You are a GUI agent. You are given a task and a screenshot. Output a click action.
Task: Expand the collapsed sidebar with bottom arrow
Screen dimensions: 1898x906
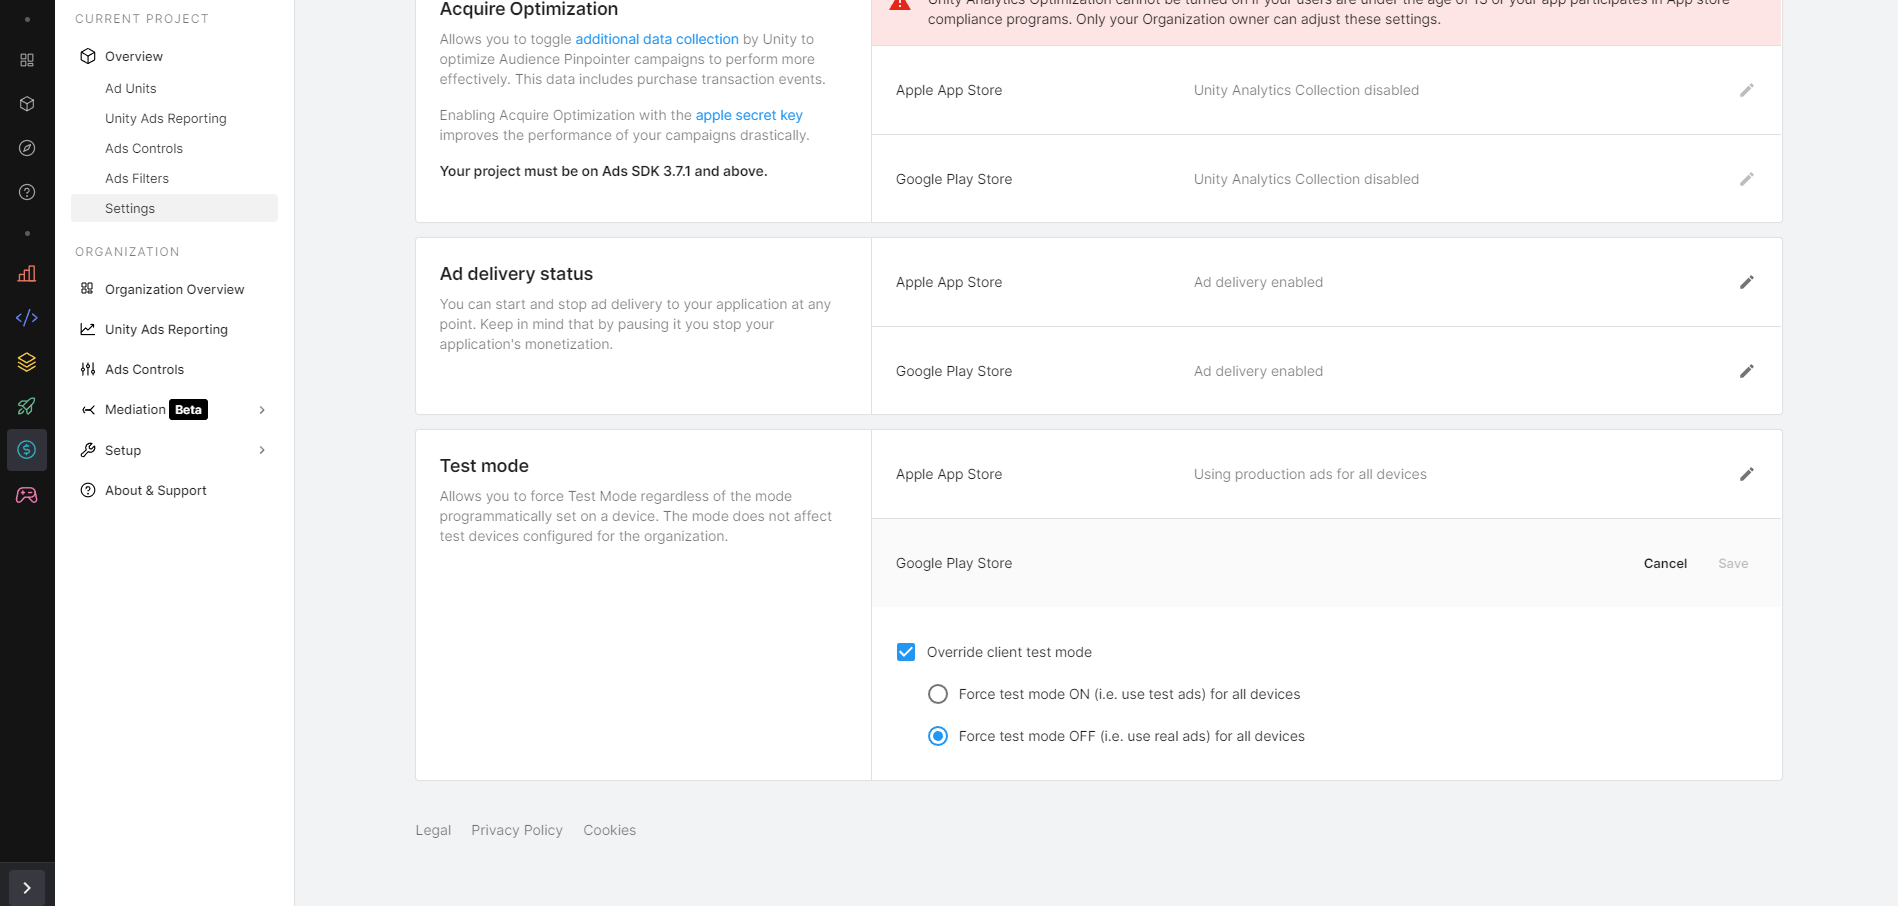[x=27, y=888]
